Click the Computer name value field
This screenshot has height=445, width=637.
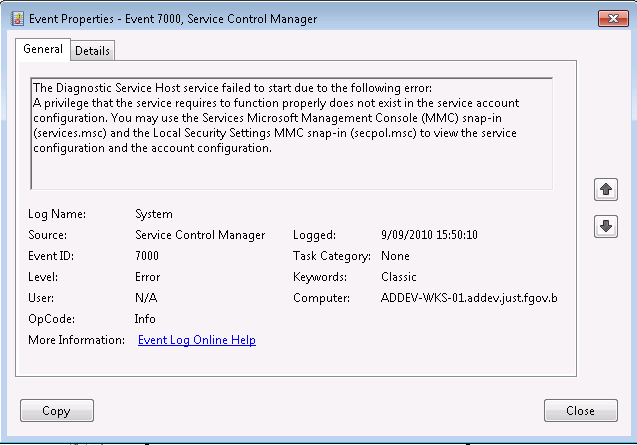[469, 298]
